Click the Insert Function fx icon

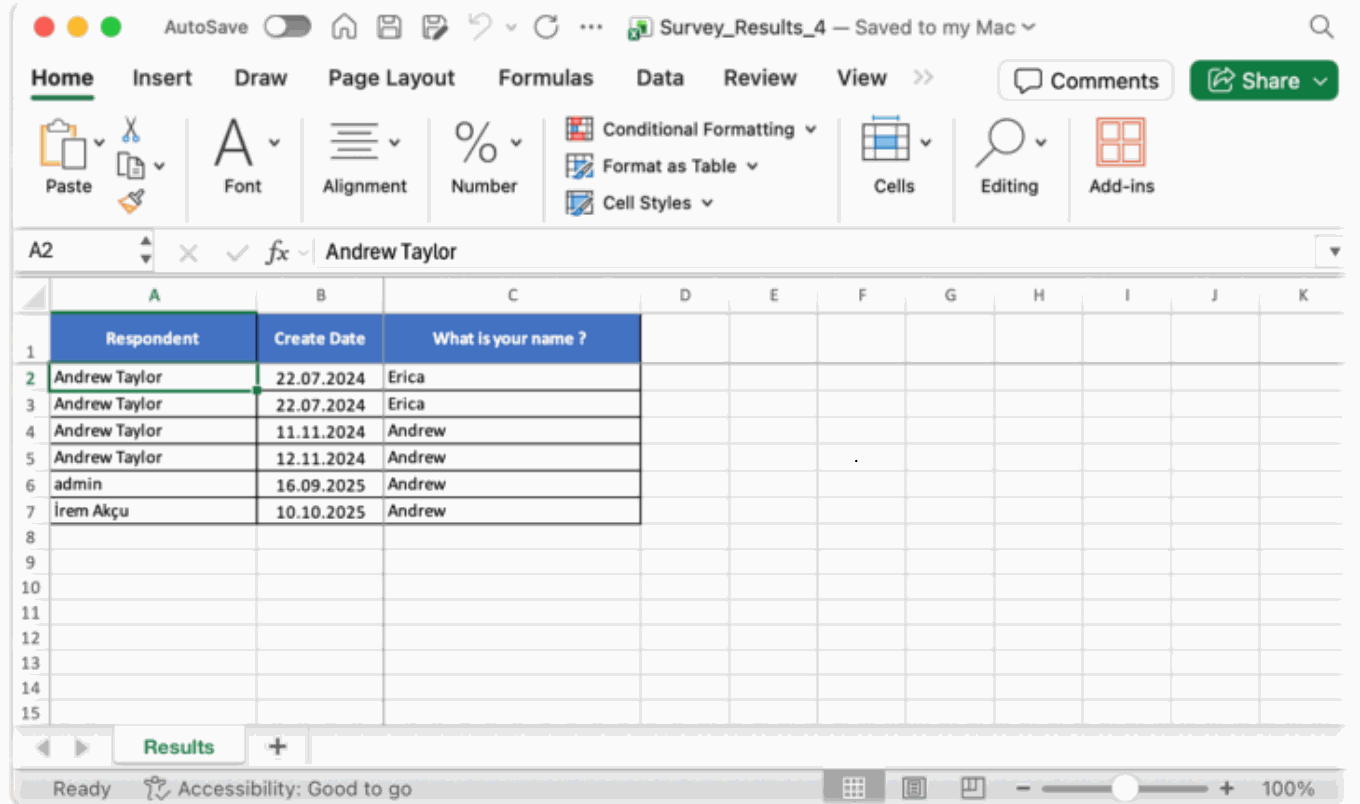pyautogui.click(x=277, y=252)
